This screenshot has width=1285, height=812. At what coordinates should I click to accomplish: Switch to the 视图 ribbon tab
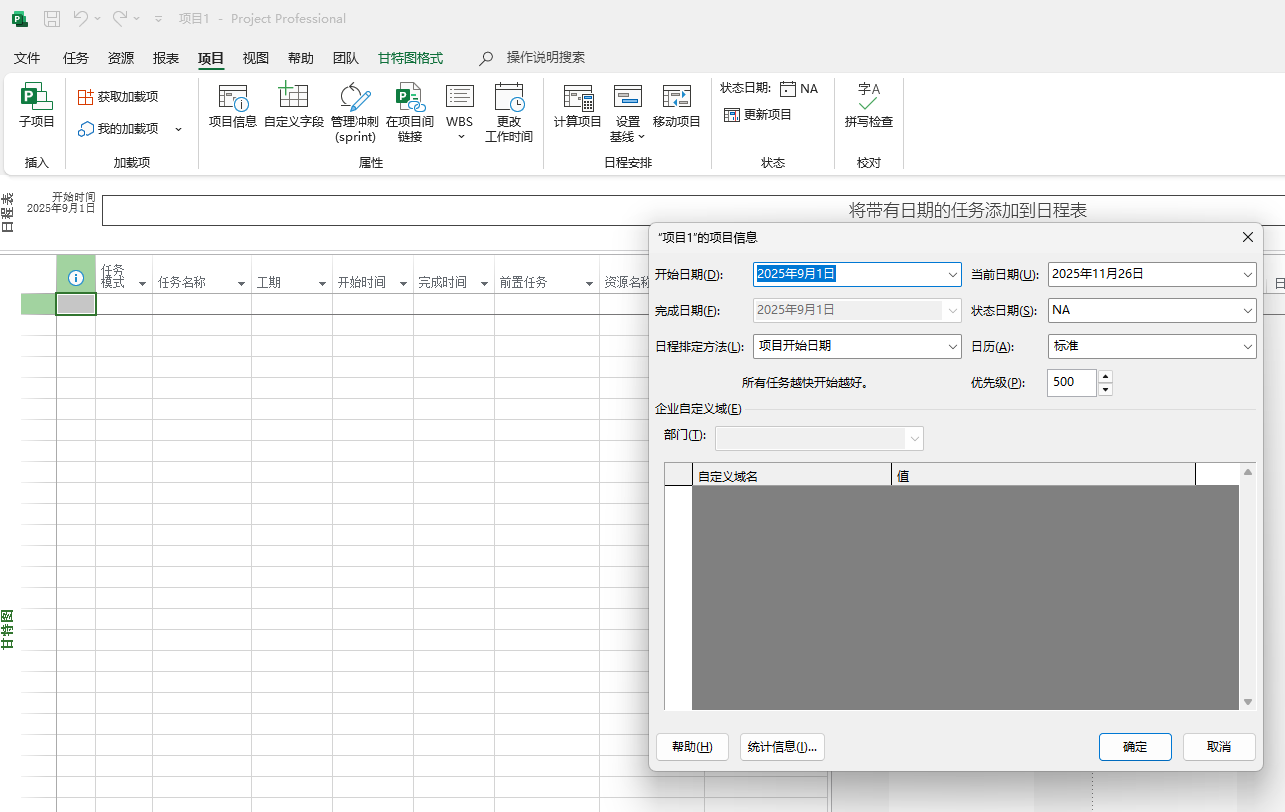256,58
